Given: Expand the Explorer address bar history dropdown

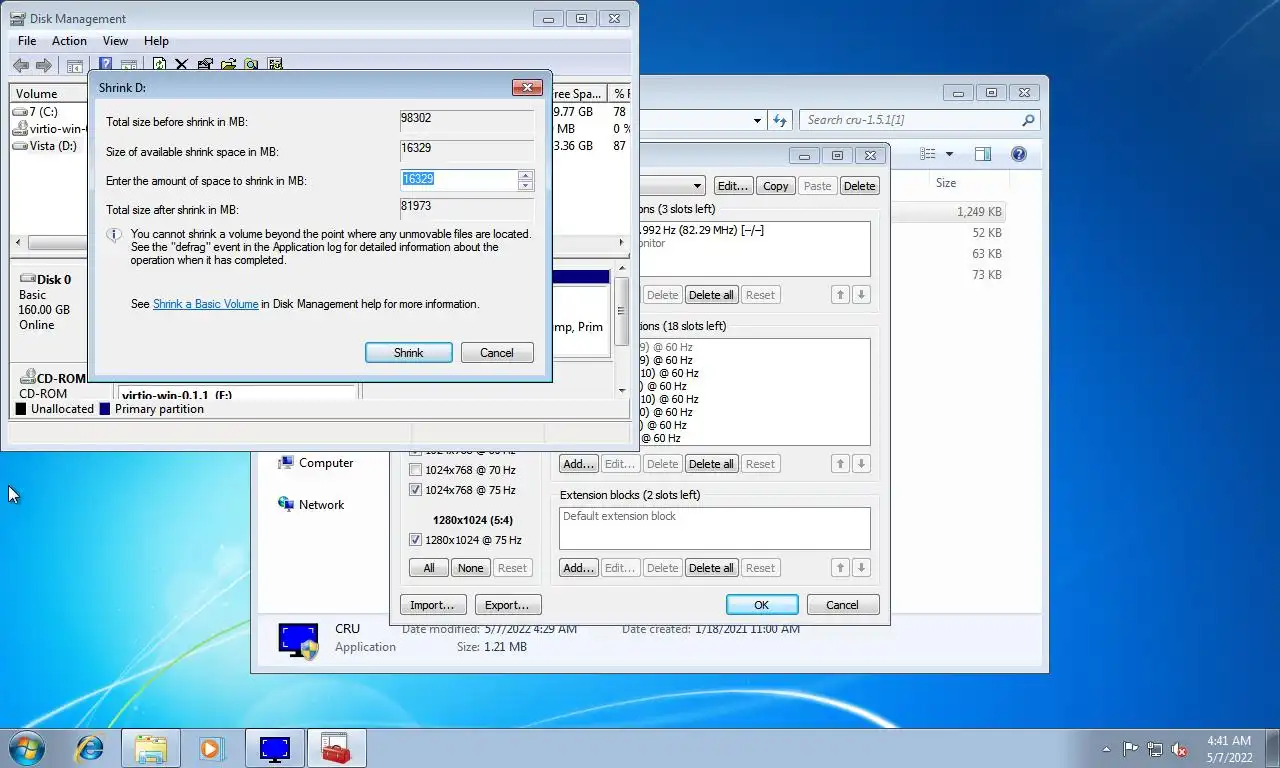Looking at the screenshot, I should [757, 120].
